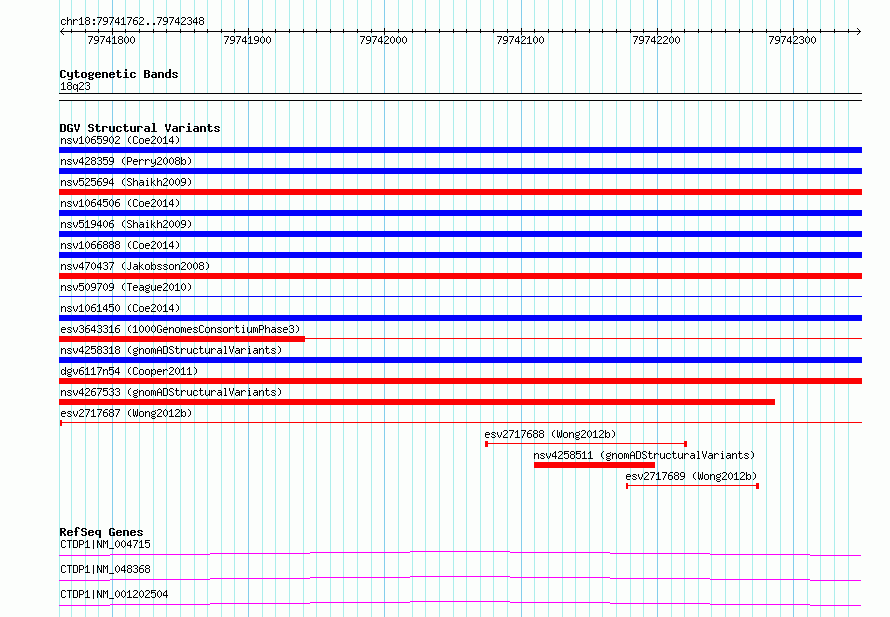This screenshot has width=890, height=617.
Task: Click esv2717689 (Wong2012b) variant label
Action: (x=691, y=476)
